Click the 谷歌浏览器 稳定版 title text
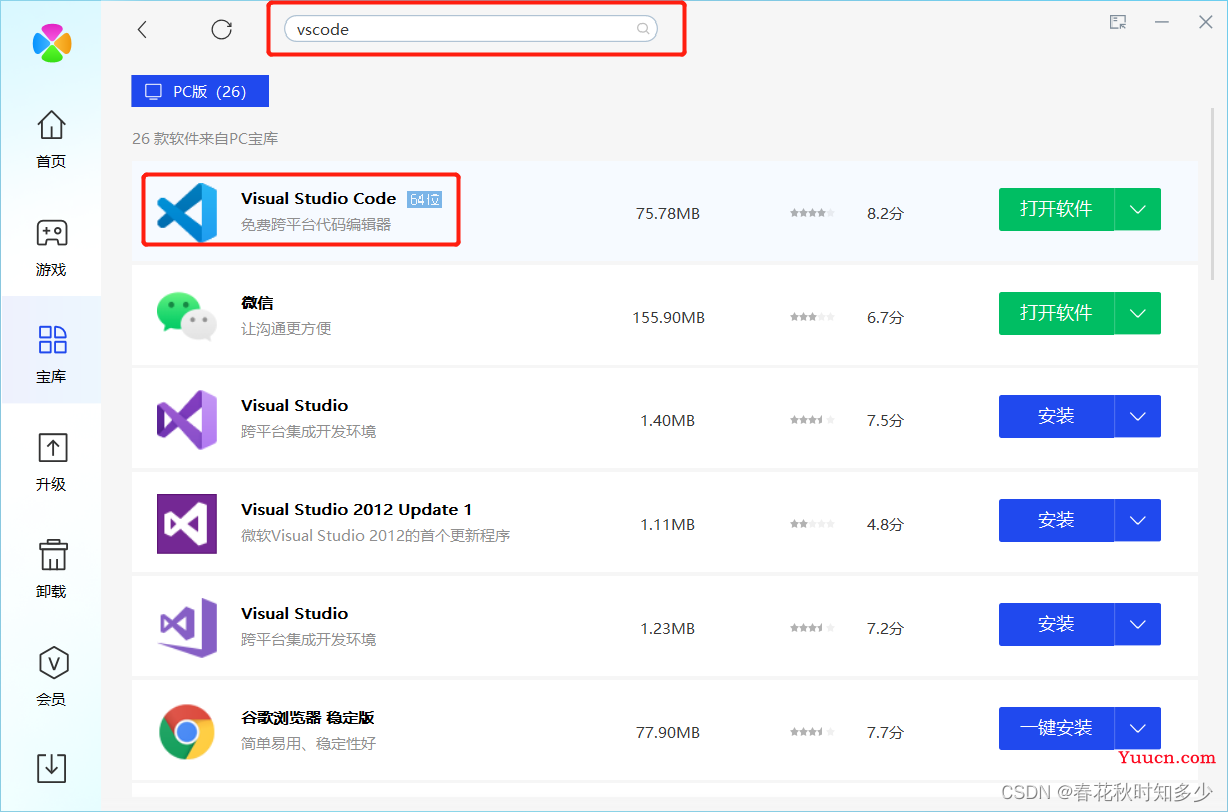Viewport: 1228px width, 812px height. click(x=308, y=717)
